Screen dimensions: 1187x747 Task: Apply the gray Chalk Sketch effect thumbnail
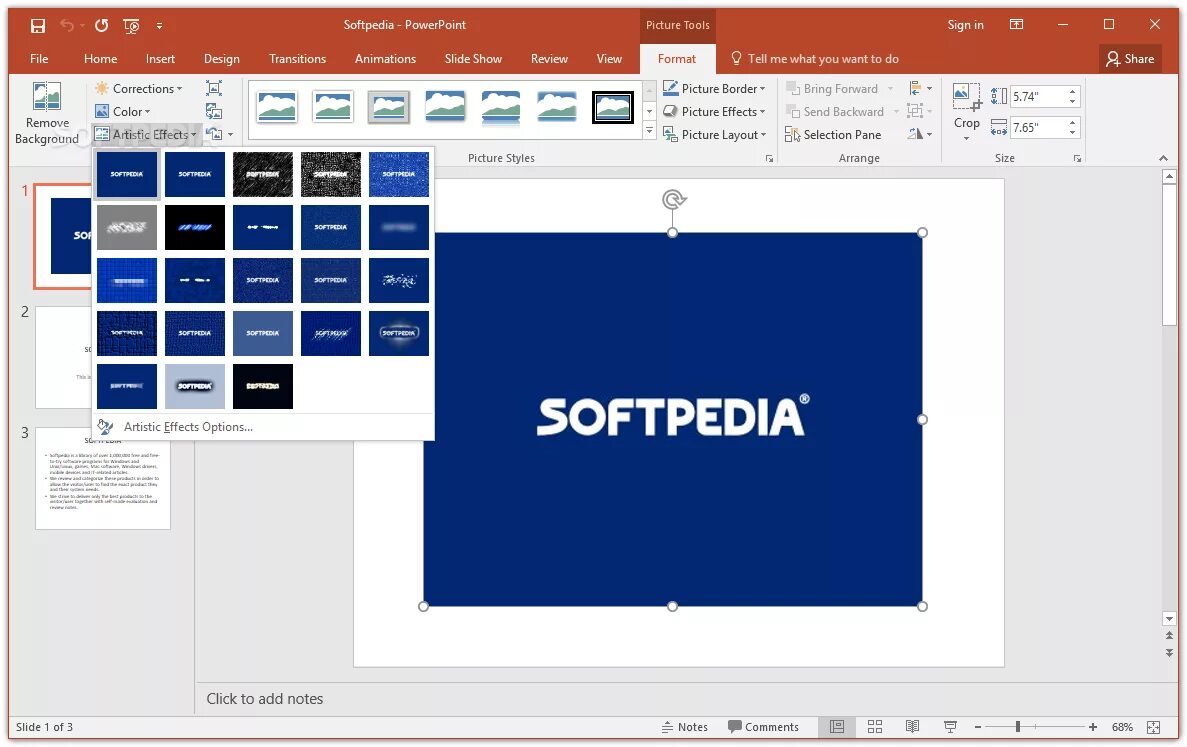[x=126, y=227]
